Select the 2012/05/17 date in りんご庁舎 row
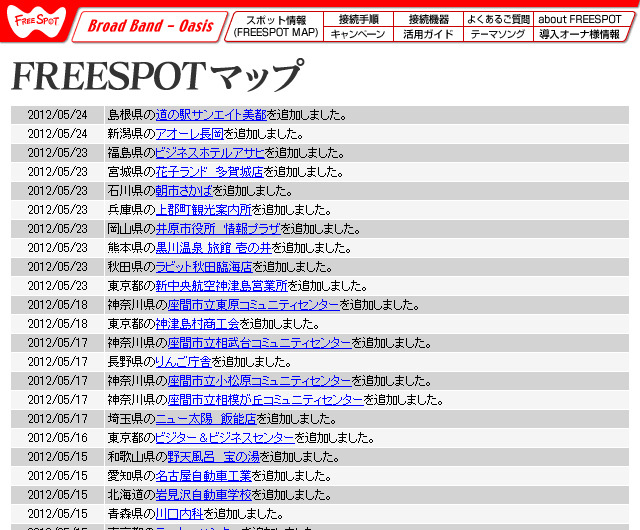 click(x=58, y=361)
